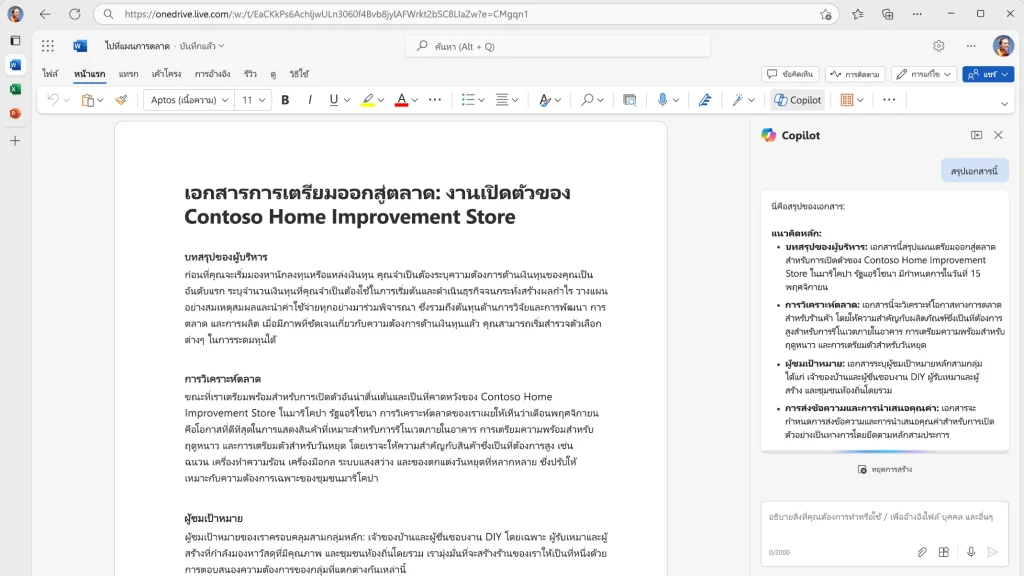Click the Find magnifier icon in ribbon
This screenshot has height=576, width=1024.
pyautogui.click(x=587, y=100)
